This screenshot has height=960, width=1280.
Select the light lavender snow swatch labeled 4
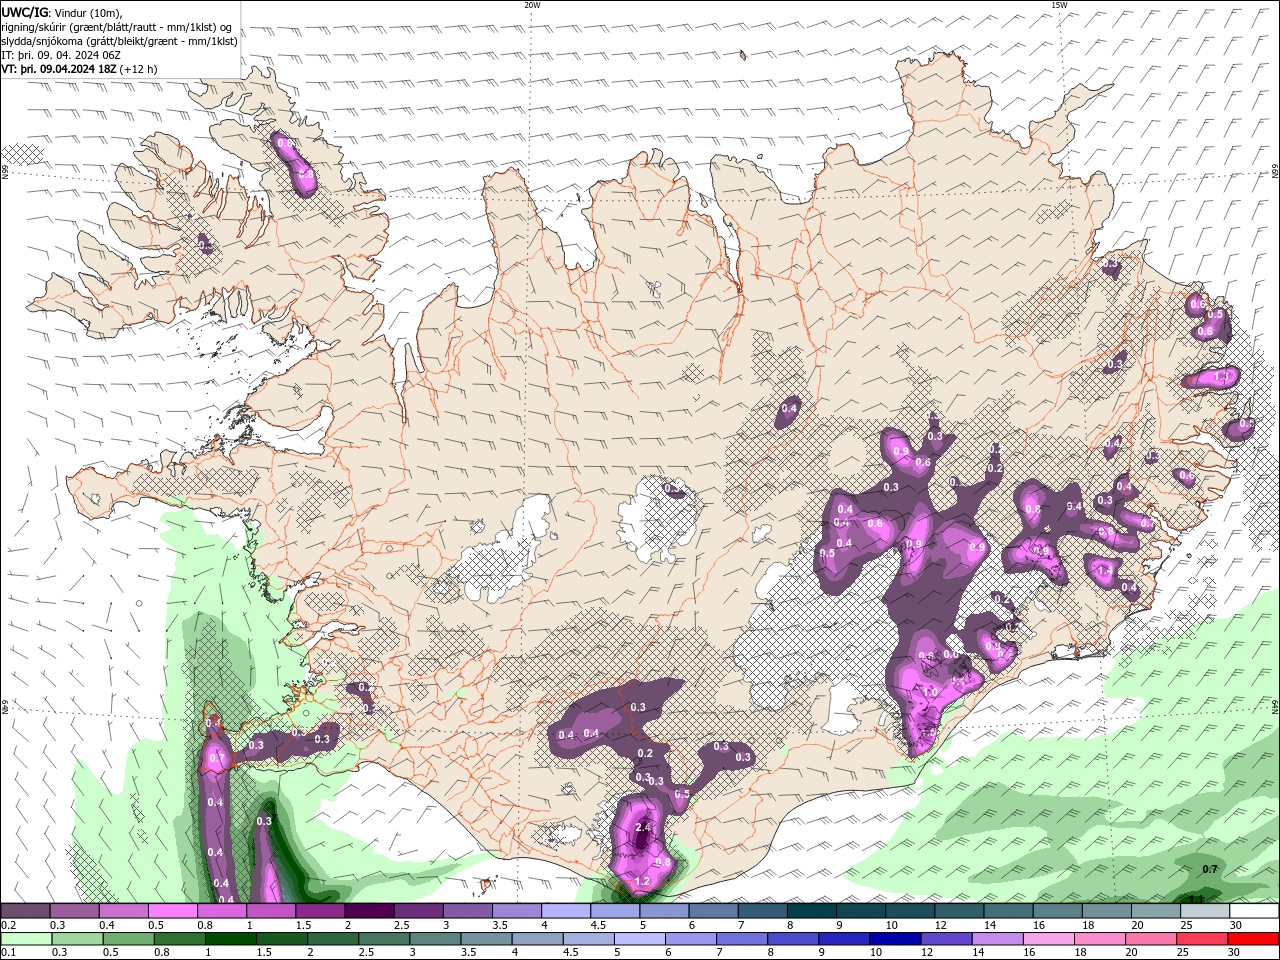565,911
